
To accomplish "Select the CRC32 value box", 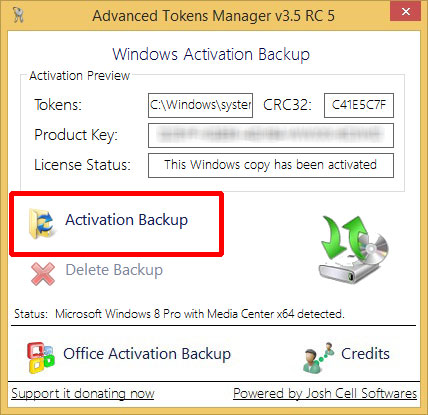I will [359, 105].
